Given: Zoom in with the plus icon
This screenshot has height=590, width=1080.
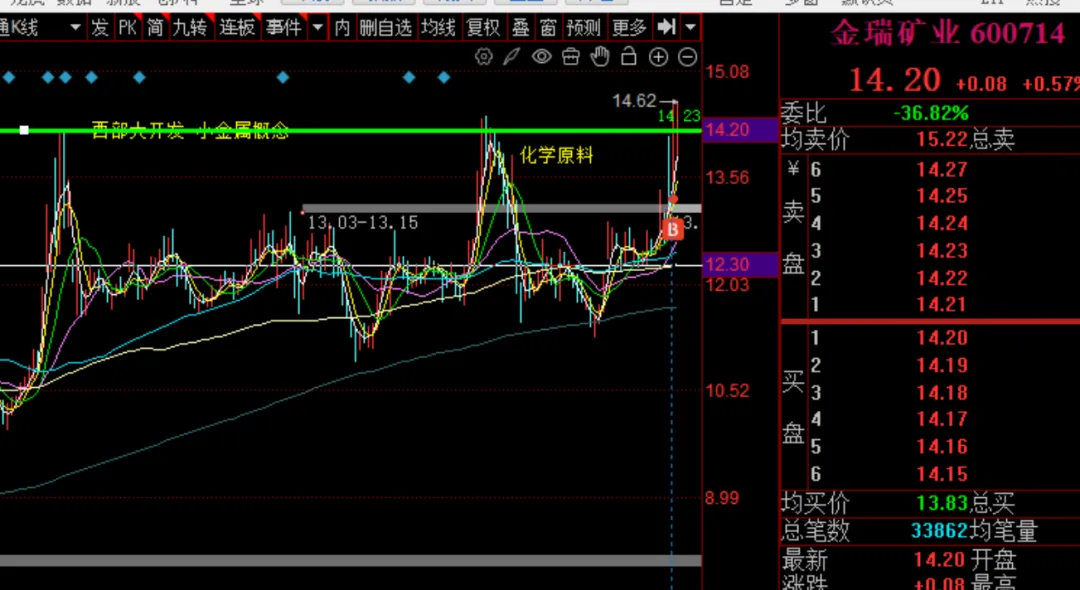Looking at the screenshot, I should click(658, 57).
